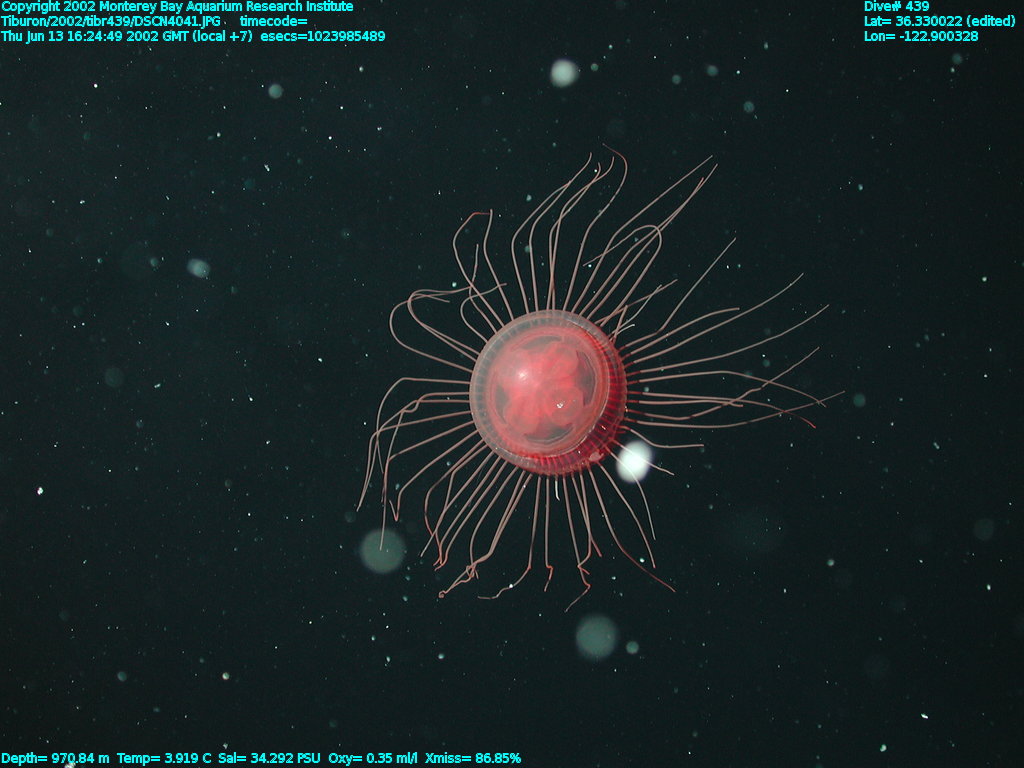Select the Lon= -122.900328 reading
1024x768 pixels.
click(921, 36)
